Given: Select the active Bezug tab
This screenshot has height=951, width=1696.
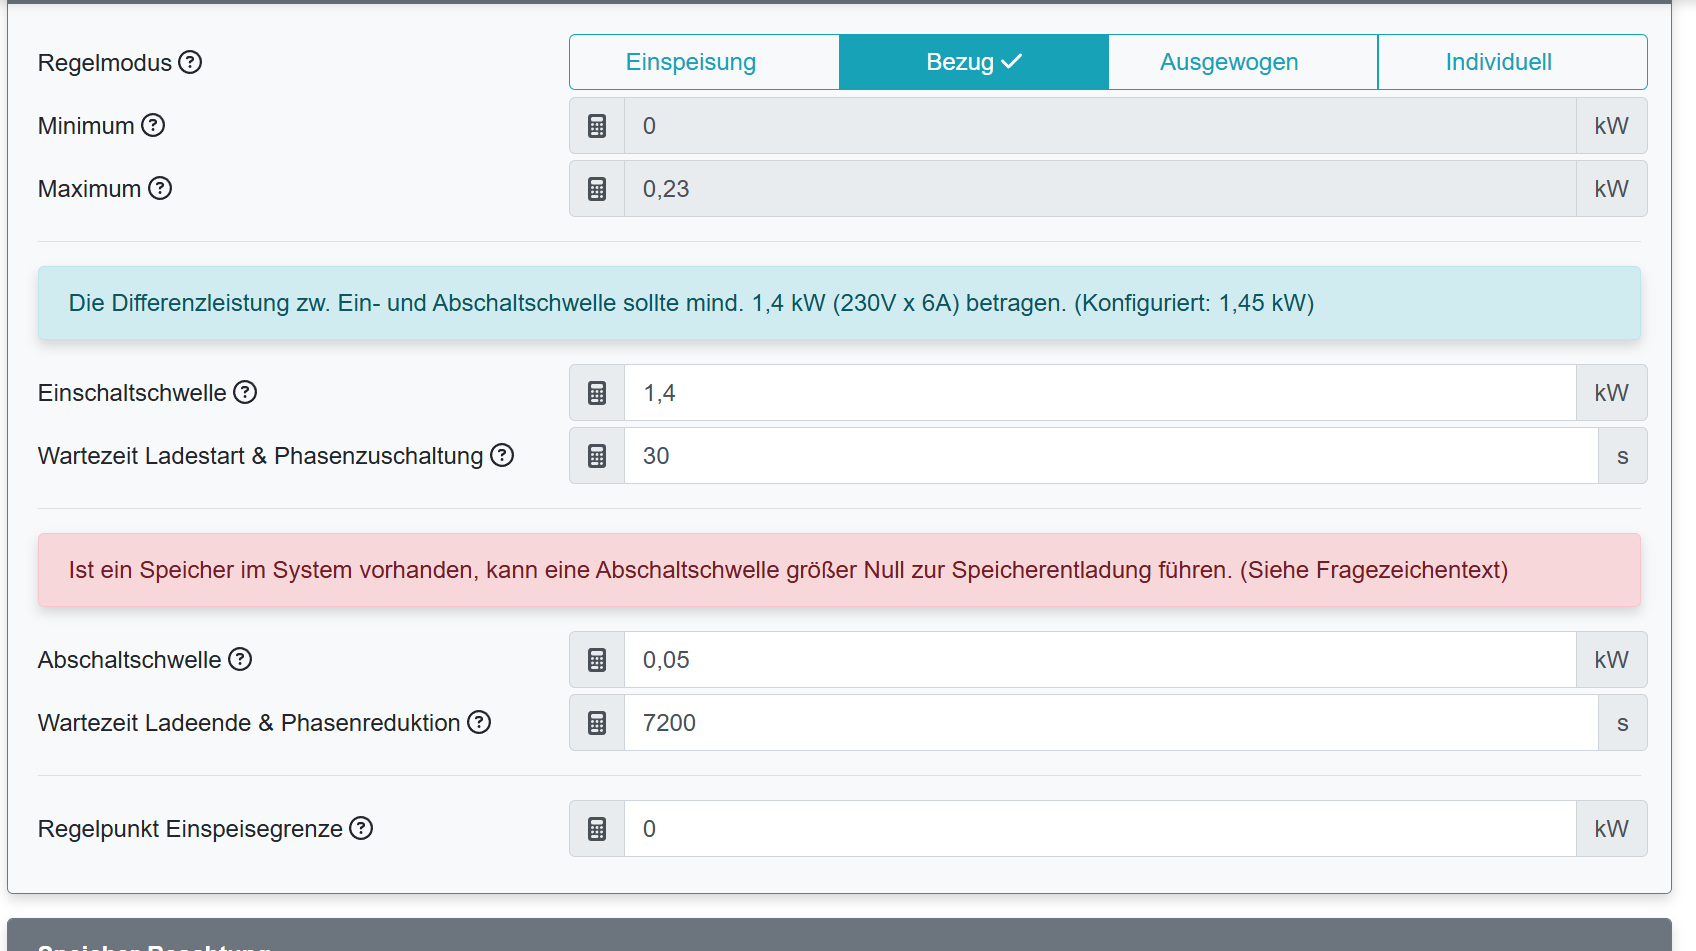Looking at the screenshot, I should click(x=972, y=61).
